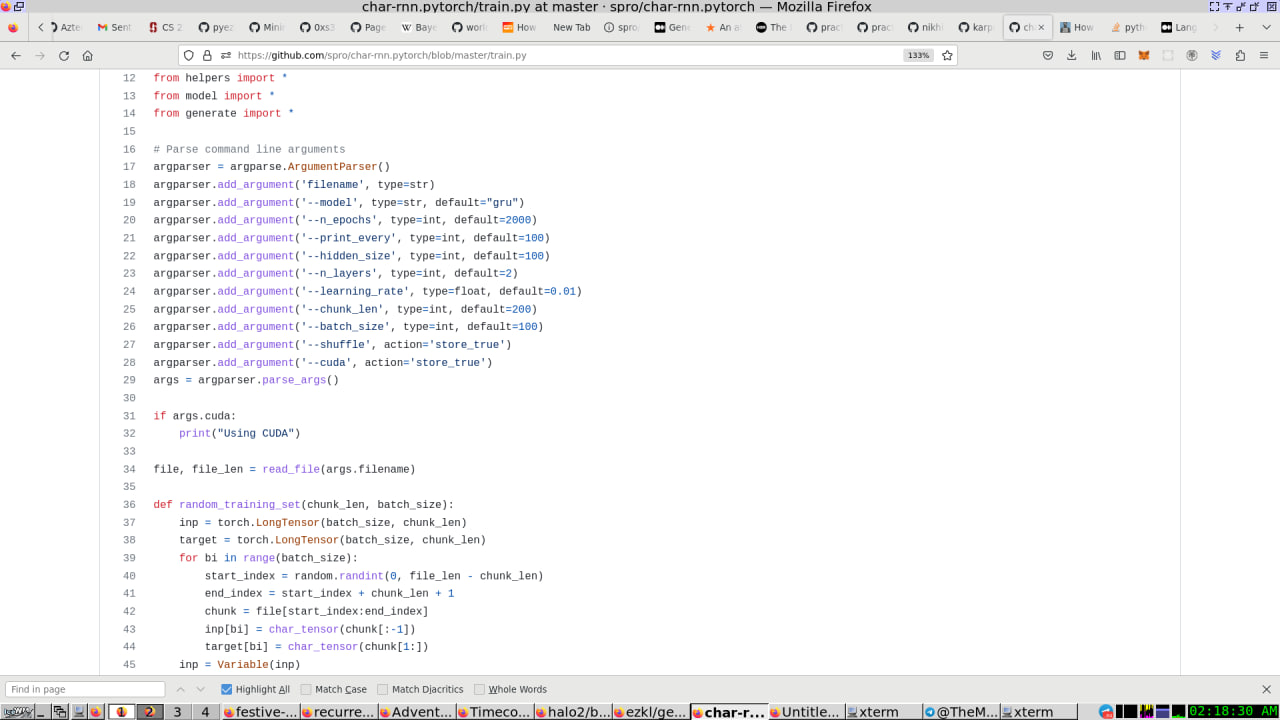
Task: Switch to the Lang tab
Action: [x=1179, y=27]
